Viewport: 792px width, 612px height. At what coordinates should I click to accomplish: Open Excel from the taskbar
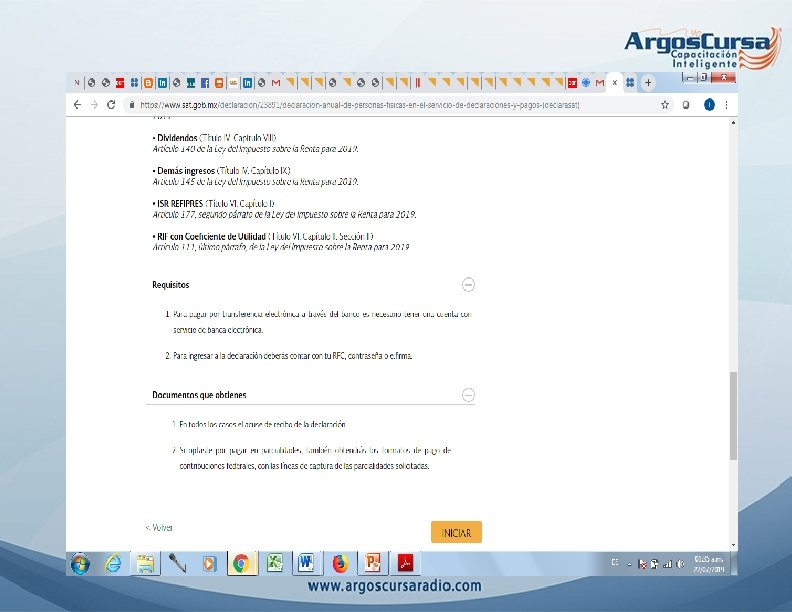click(275, 564)
